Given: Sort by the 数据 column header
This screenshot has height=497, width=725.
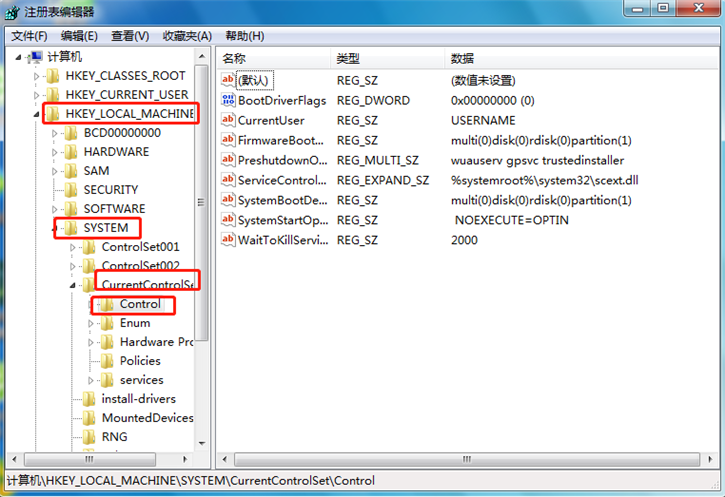Looking at the screenshot, I should (462, 59).
